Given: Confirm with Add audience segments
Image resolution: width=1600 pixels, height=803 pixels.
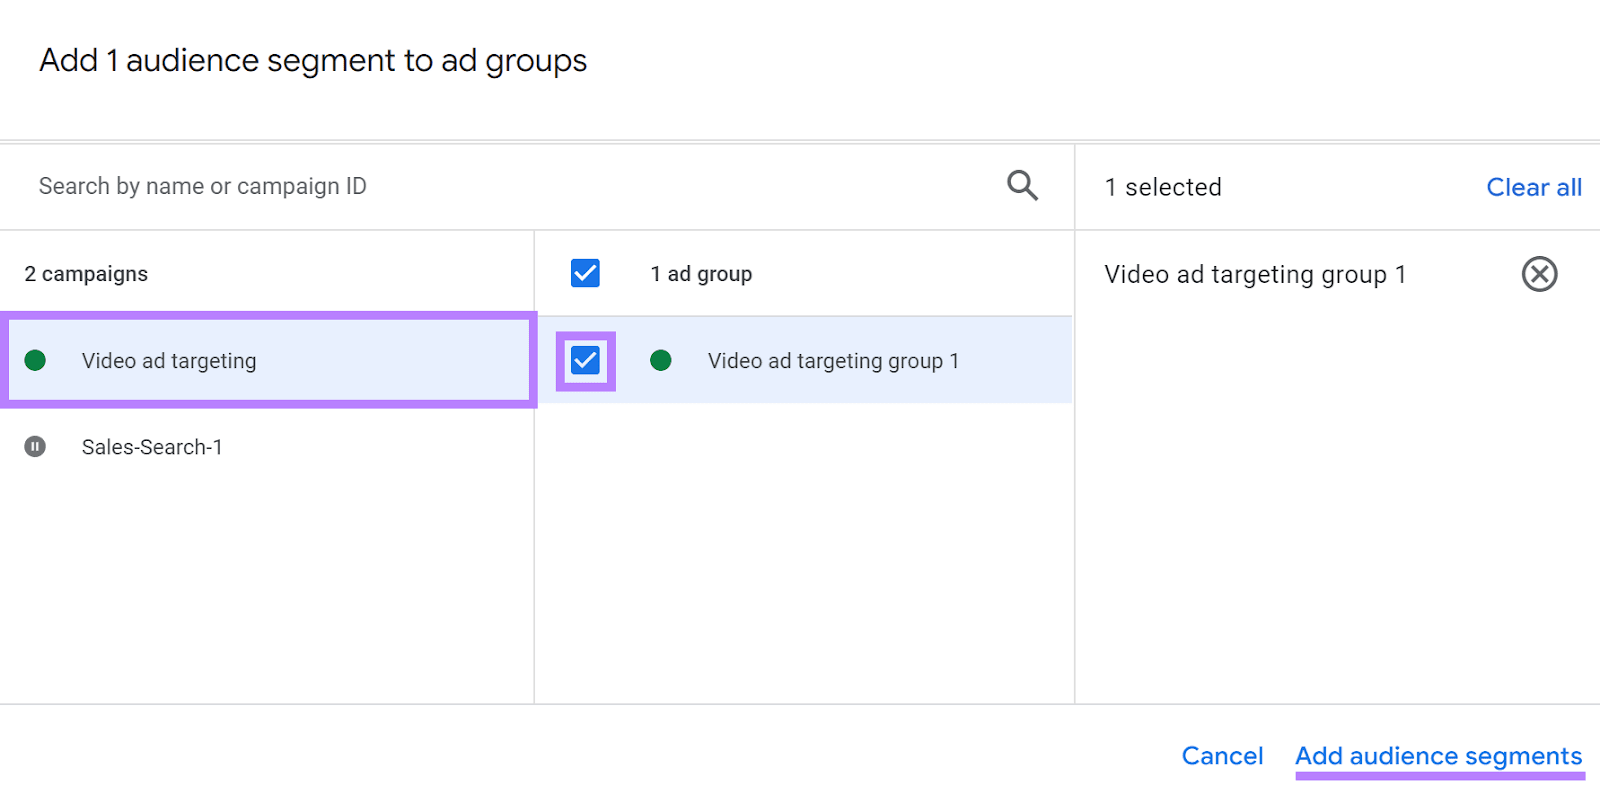Looking at the screenshot, I should click(1438, 756).
